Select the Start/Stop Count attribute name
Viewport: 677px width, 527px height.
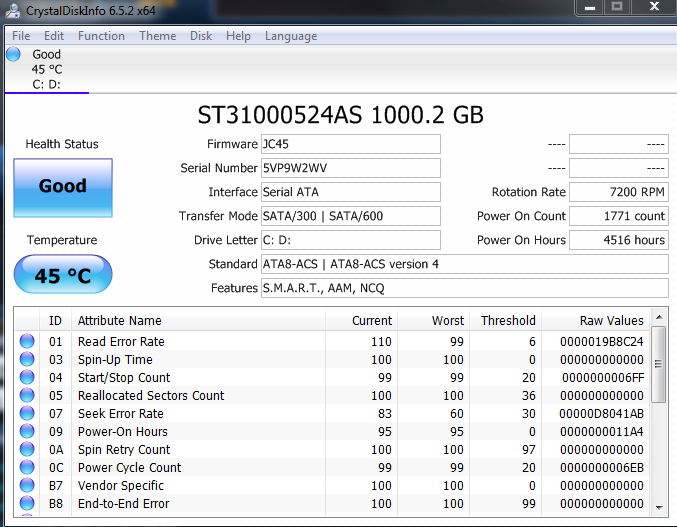coord(124,378)
